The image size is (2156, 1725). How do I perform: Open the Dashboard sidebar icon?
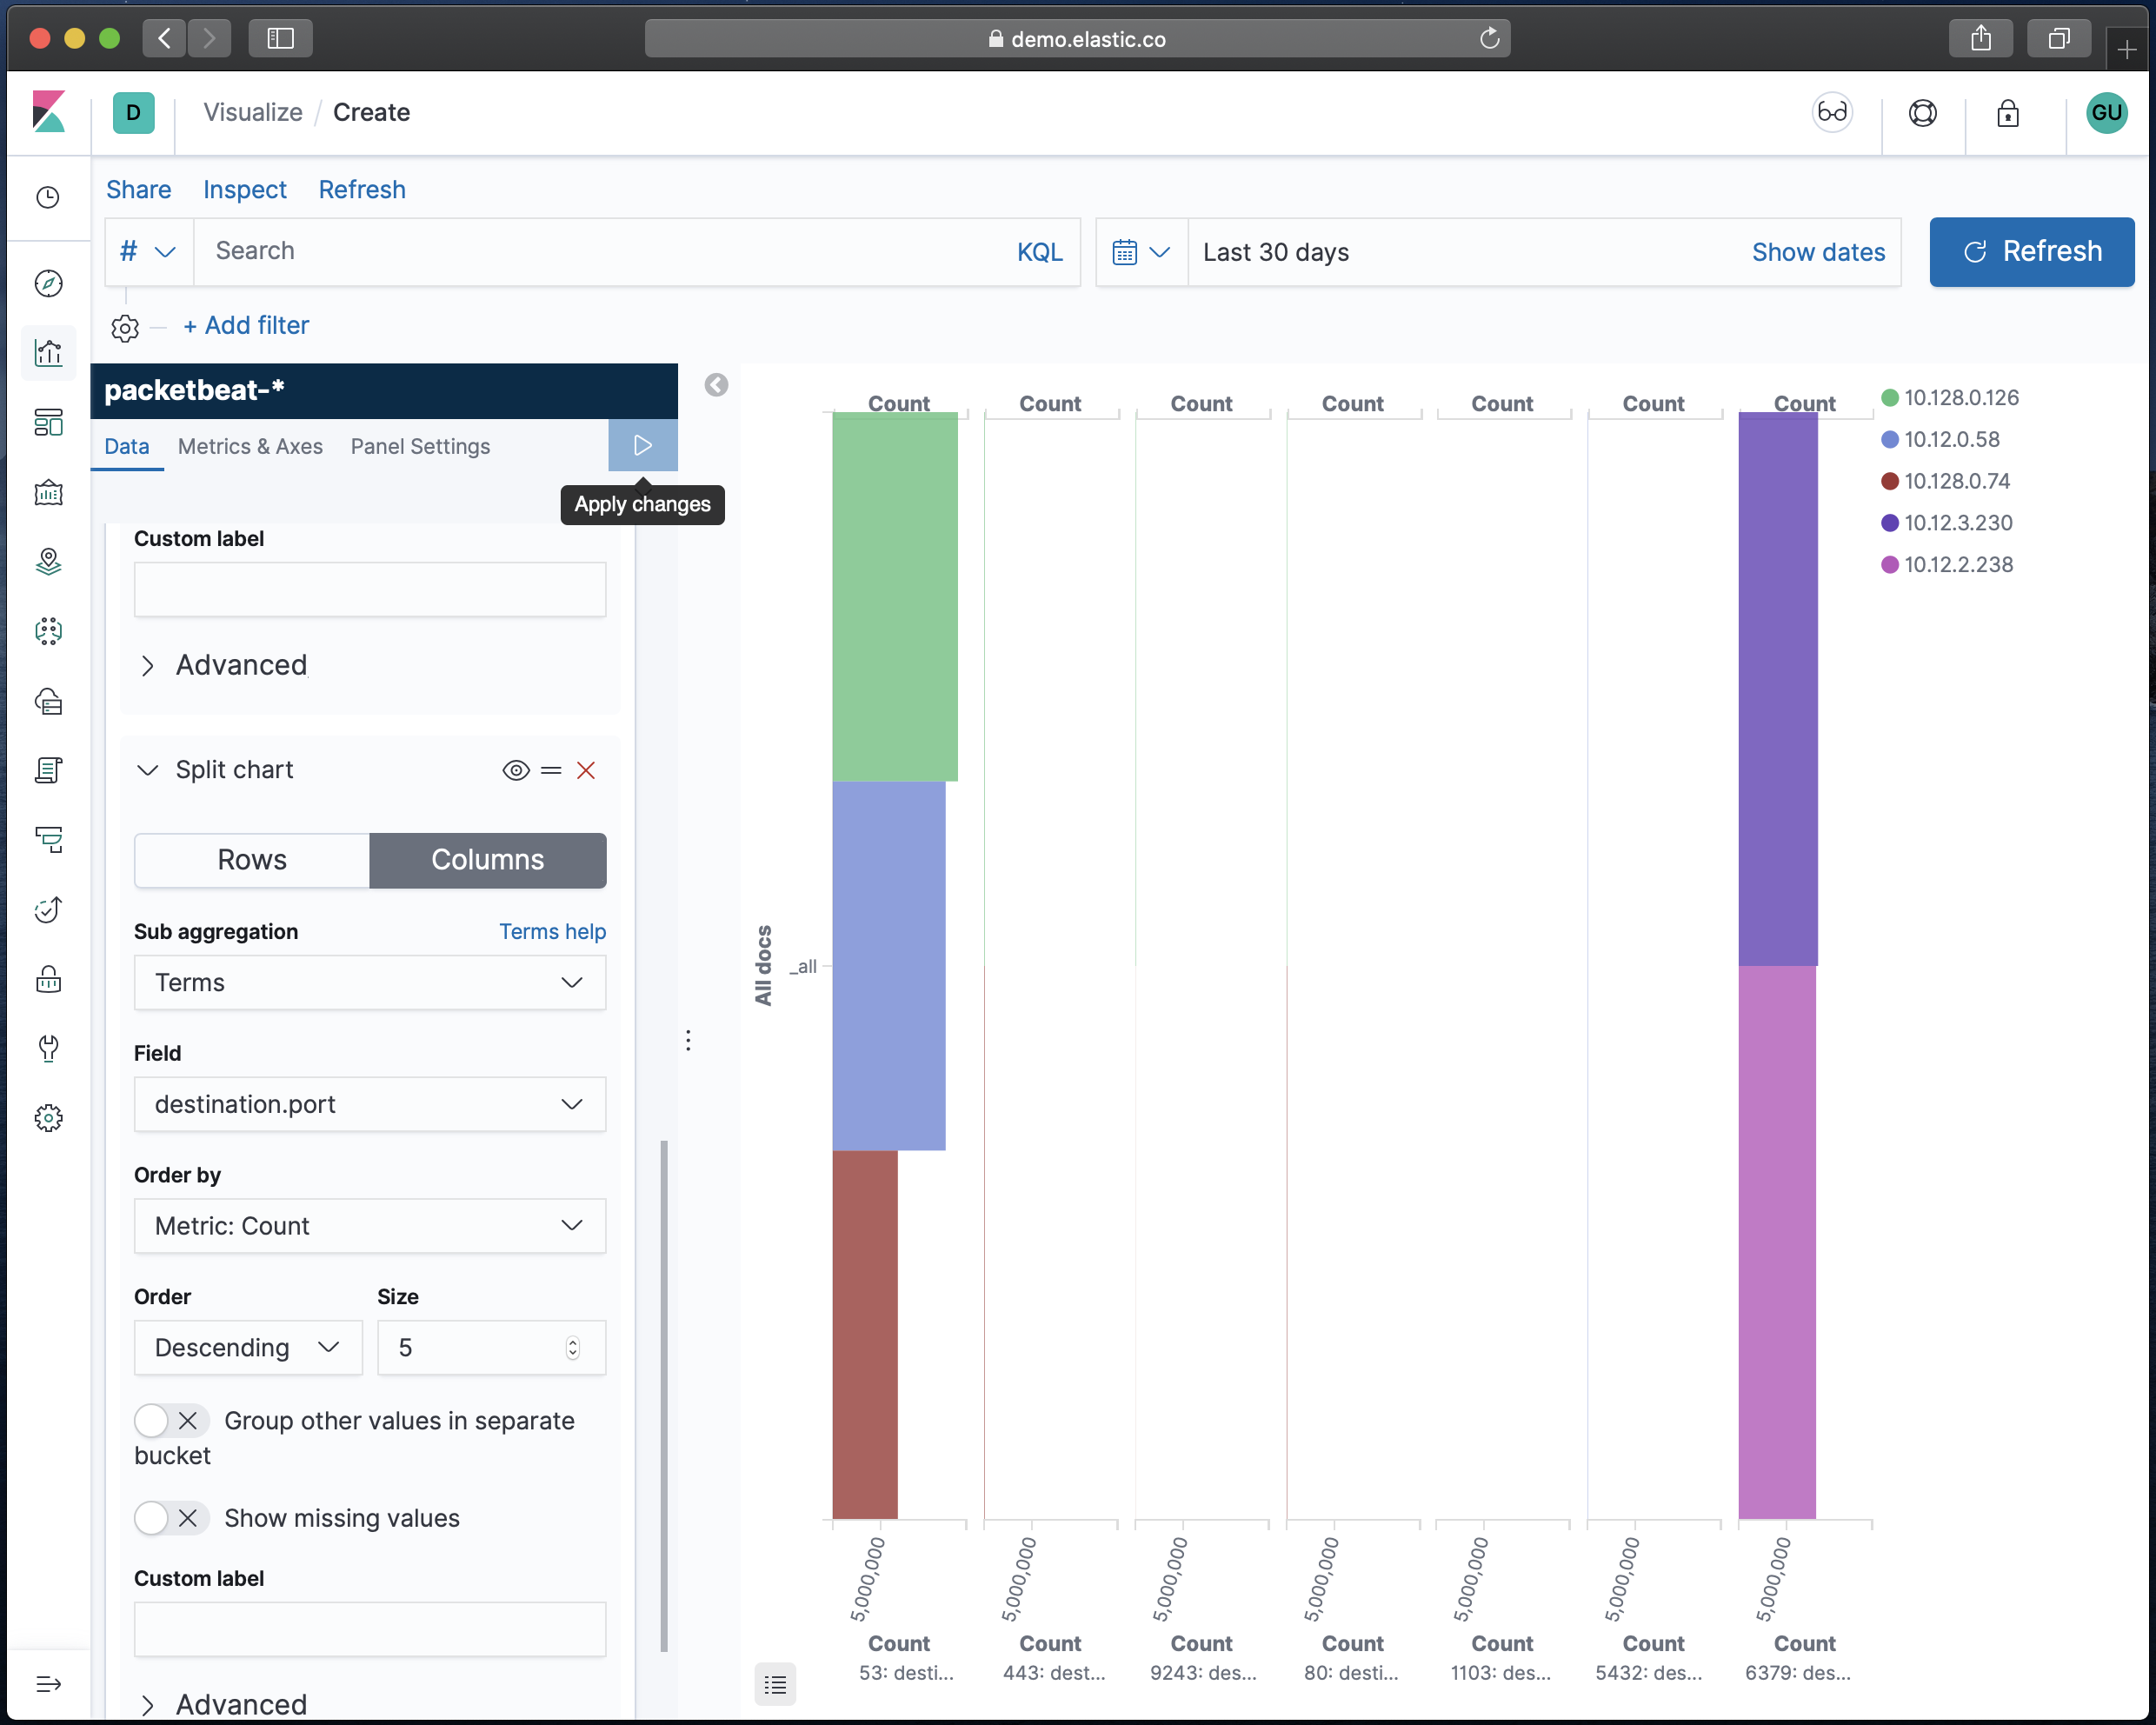click(48, 423)
